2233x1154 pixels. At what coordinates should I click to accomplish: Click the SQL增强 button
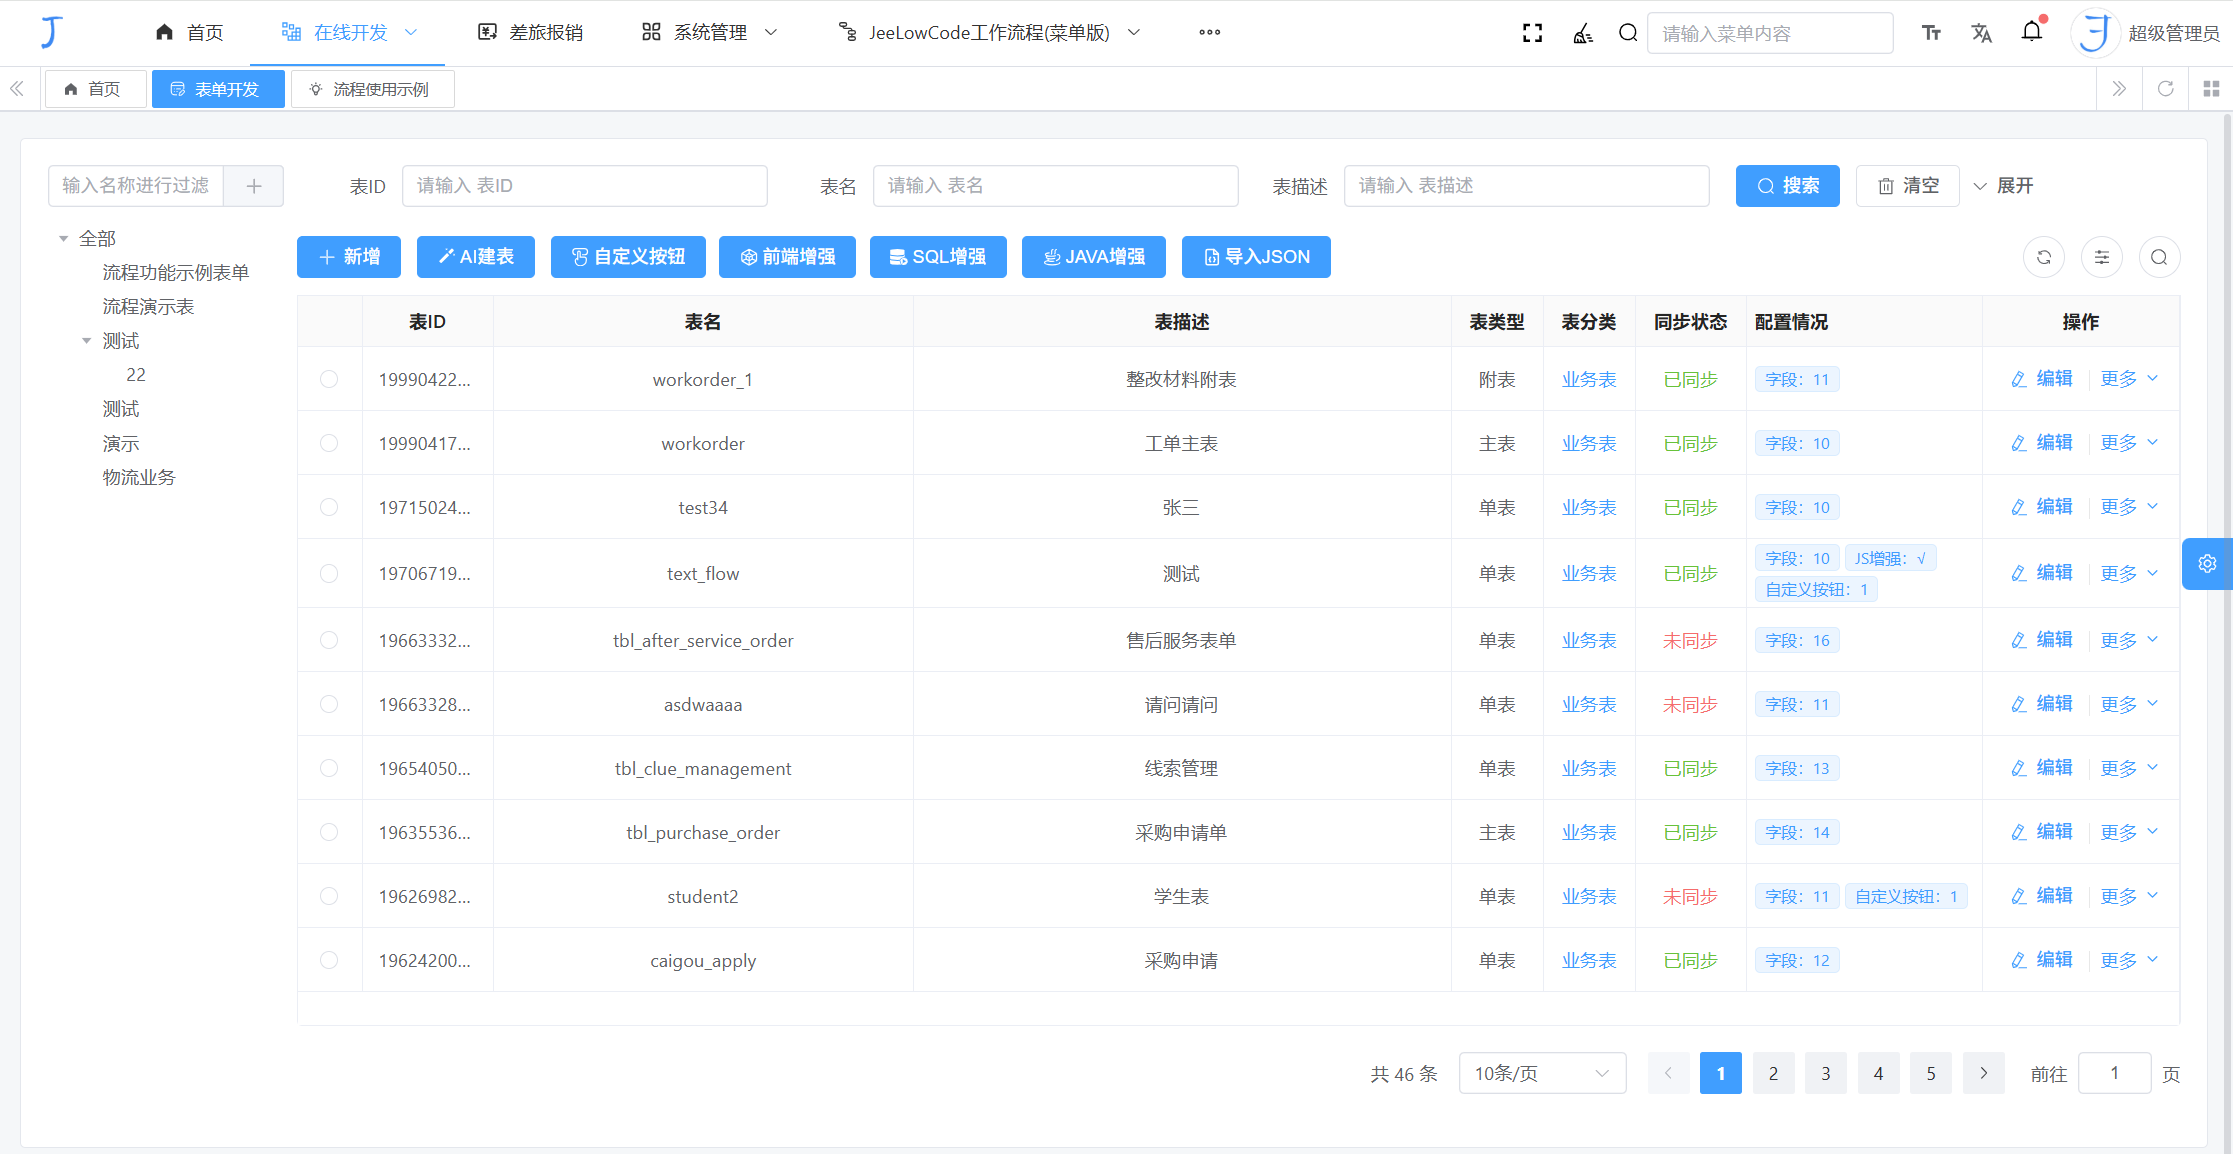(x=937, y=257)
